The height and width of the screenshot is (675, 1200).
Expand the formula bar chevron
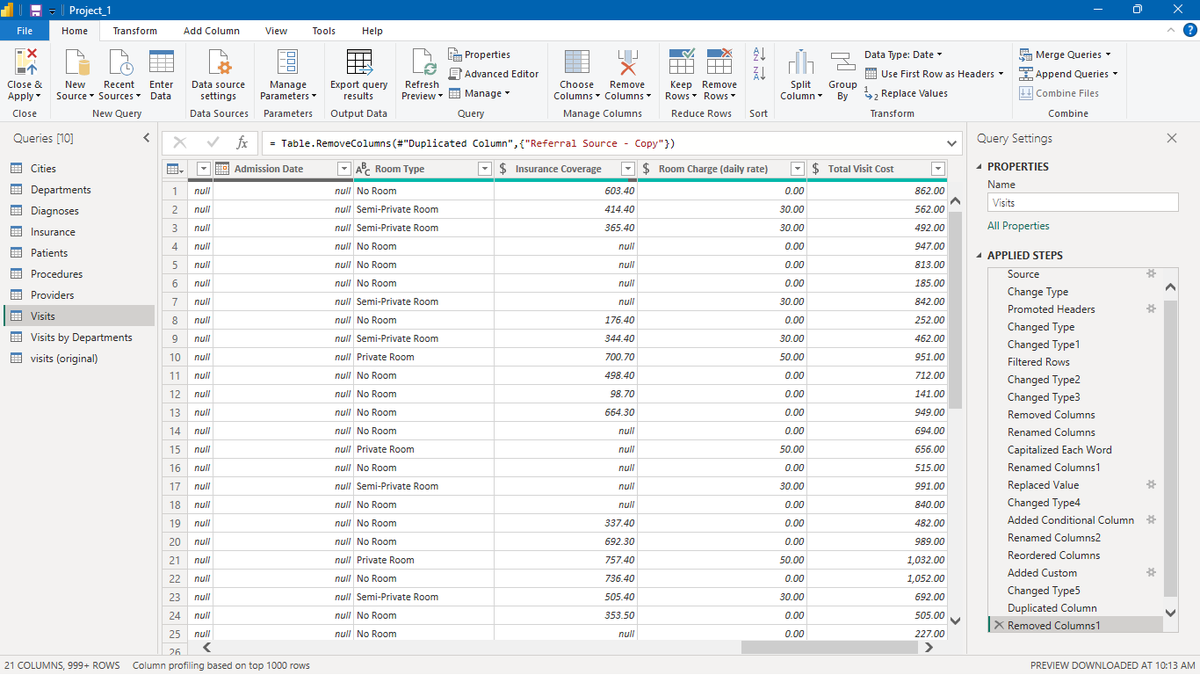pyautogui.click(x=951, y=143)
